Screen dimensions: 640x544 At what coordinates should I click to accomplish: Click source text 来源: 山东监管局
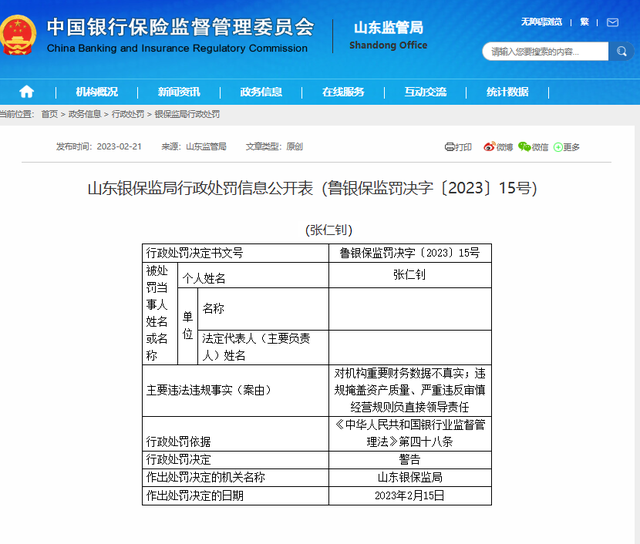[193, 147]
